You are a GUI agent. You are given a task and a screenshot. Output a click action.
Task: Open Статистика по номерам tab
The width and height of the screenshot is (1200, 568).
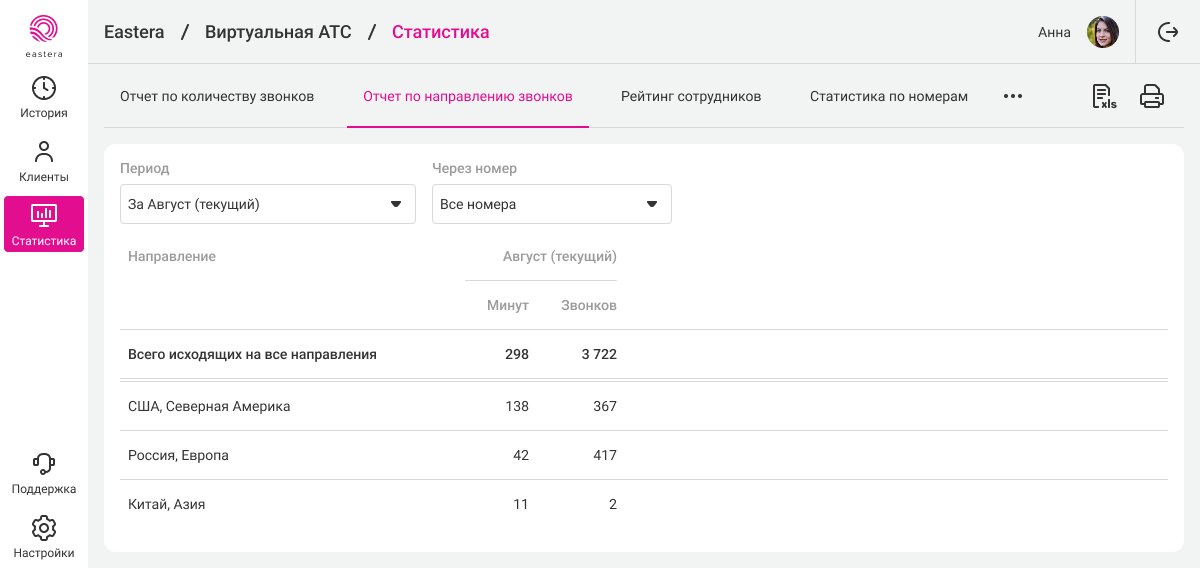(888, 97)
